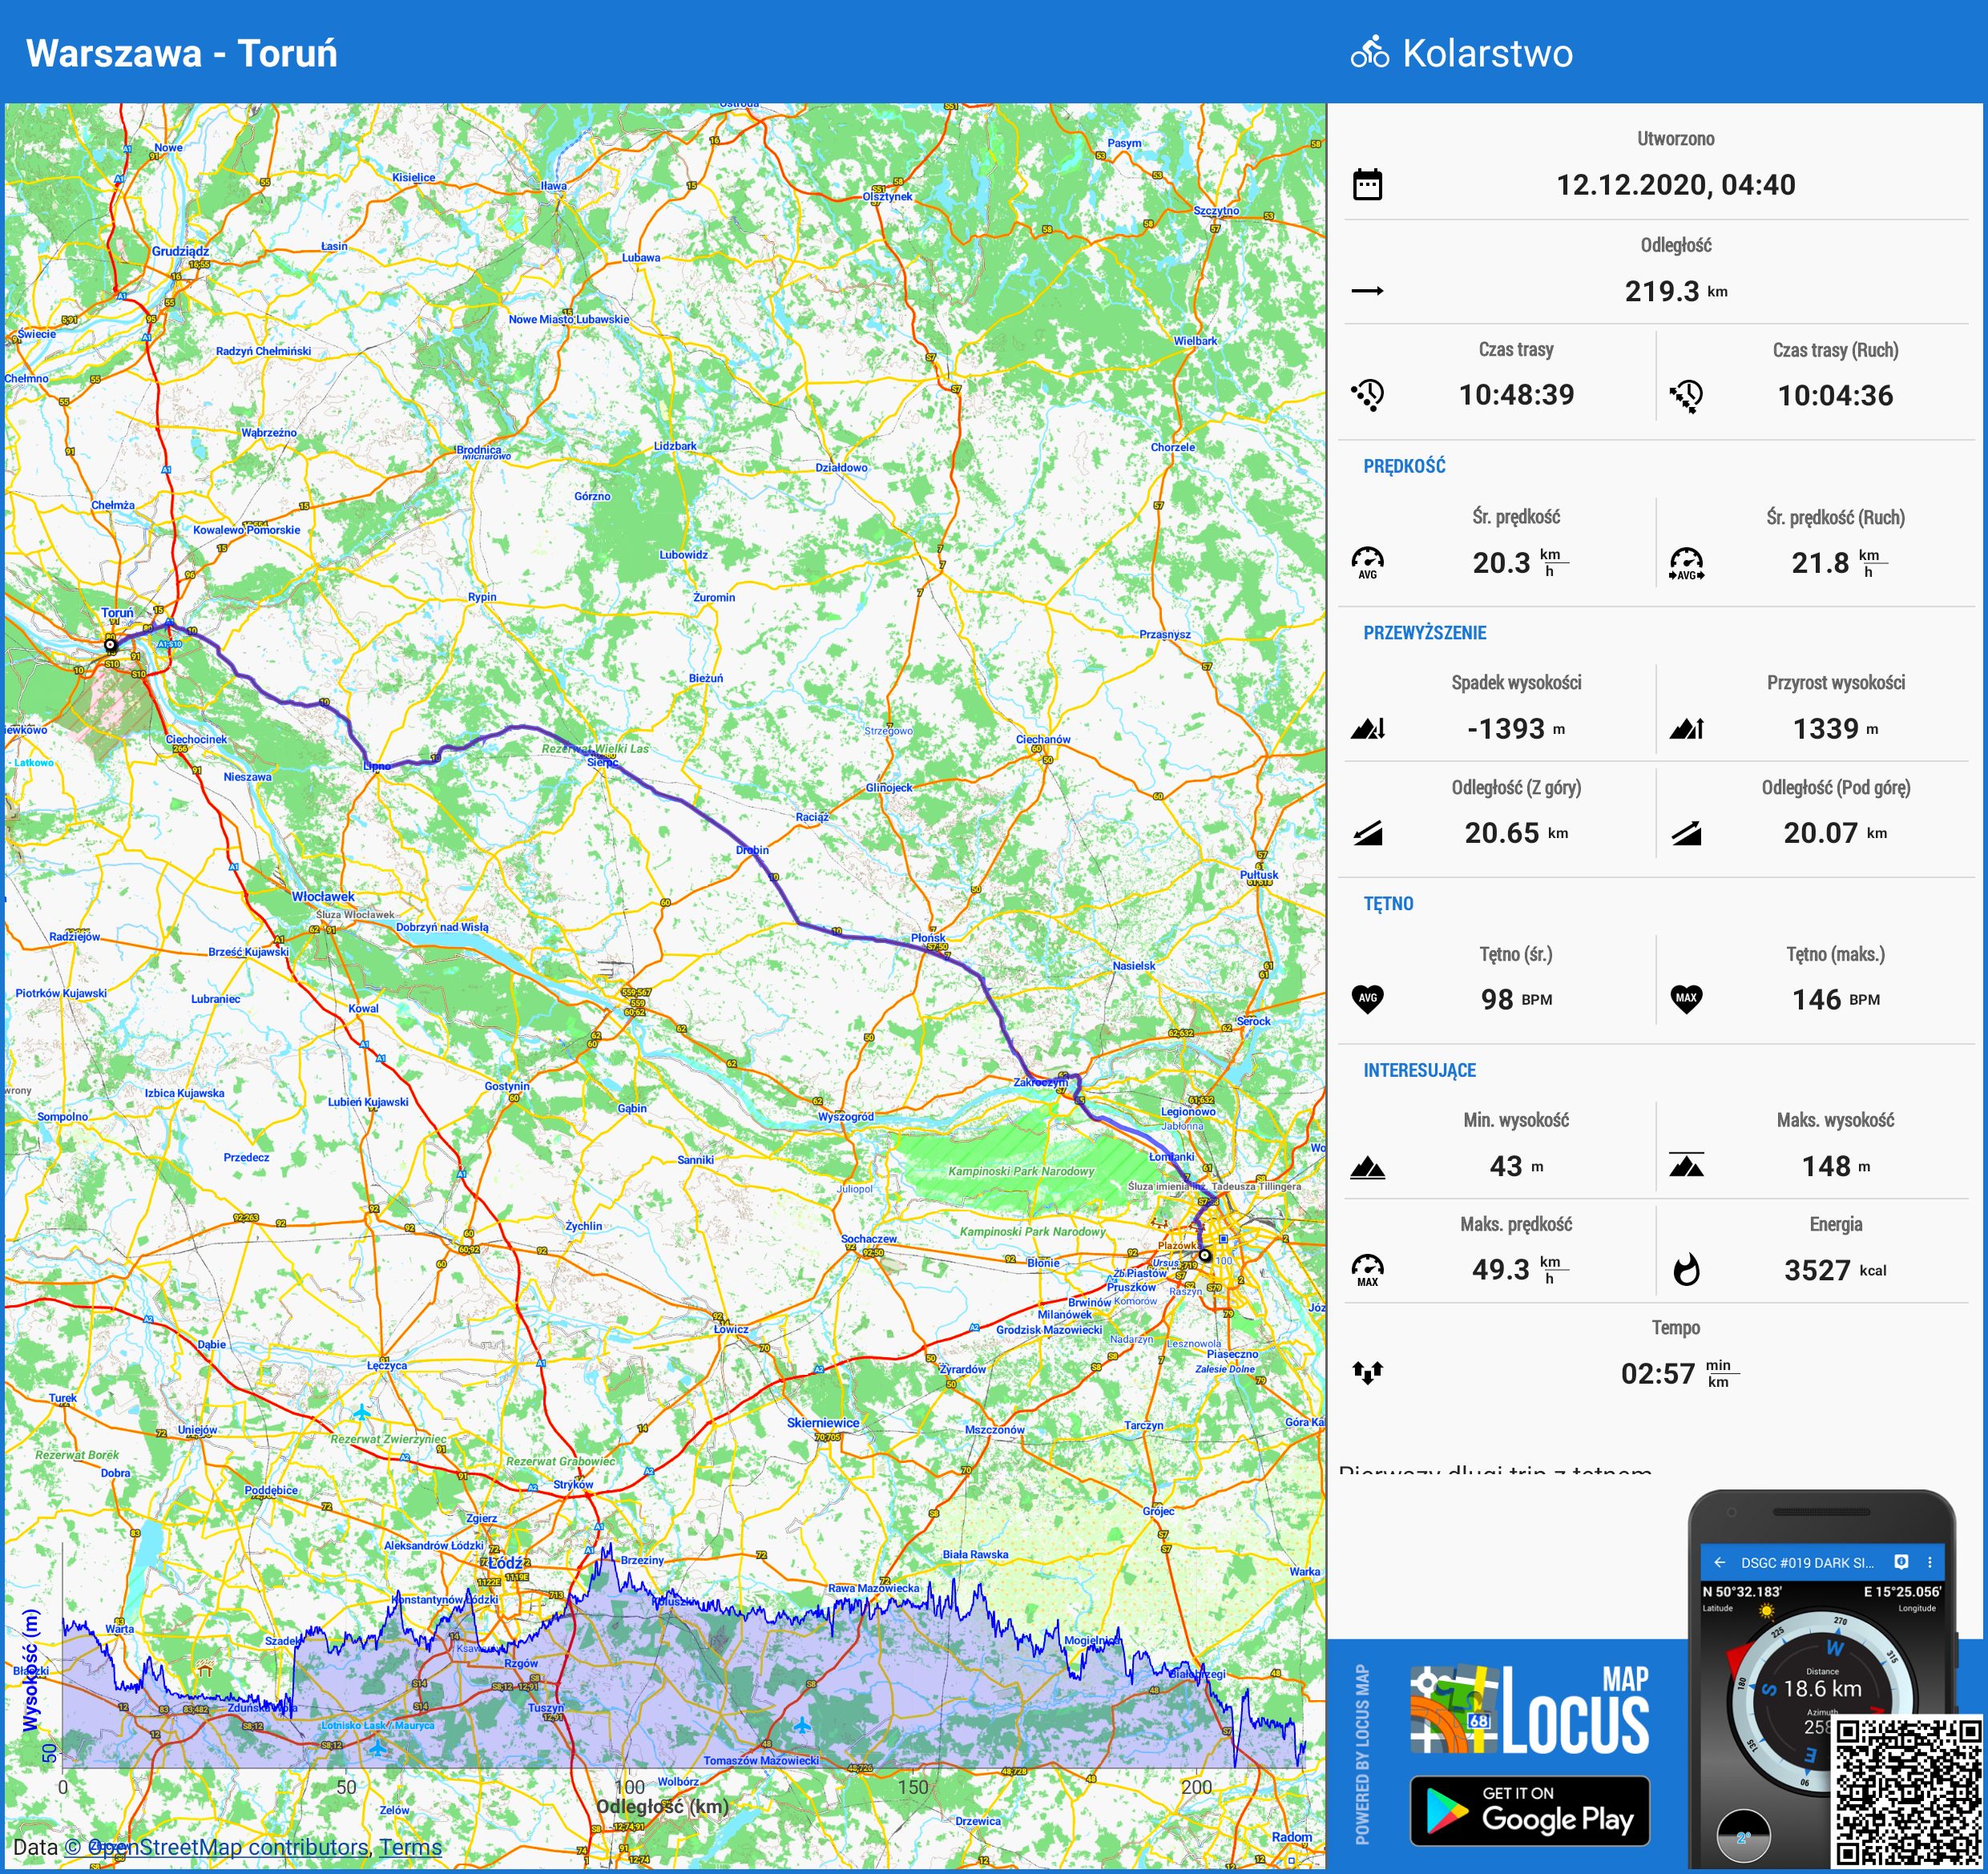Click the average speed 20.3 km/h
This screenshot has width=1988, height=1874.
pos(1519,563)
